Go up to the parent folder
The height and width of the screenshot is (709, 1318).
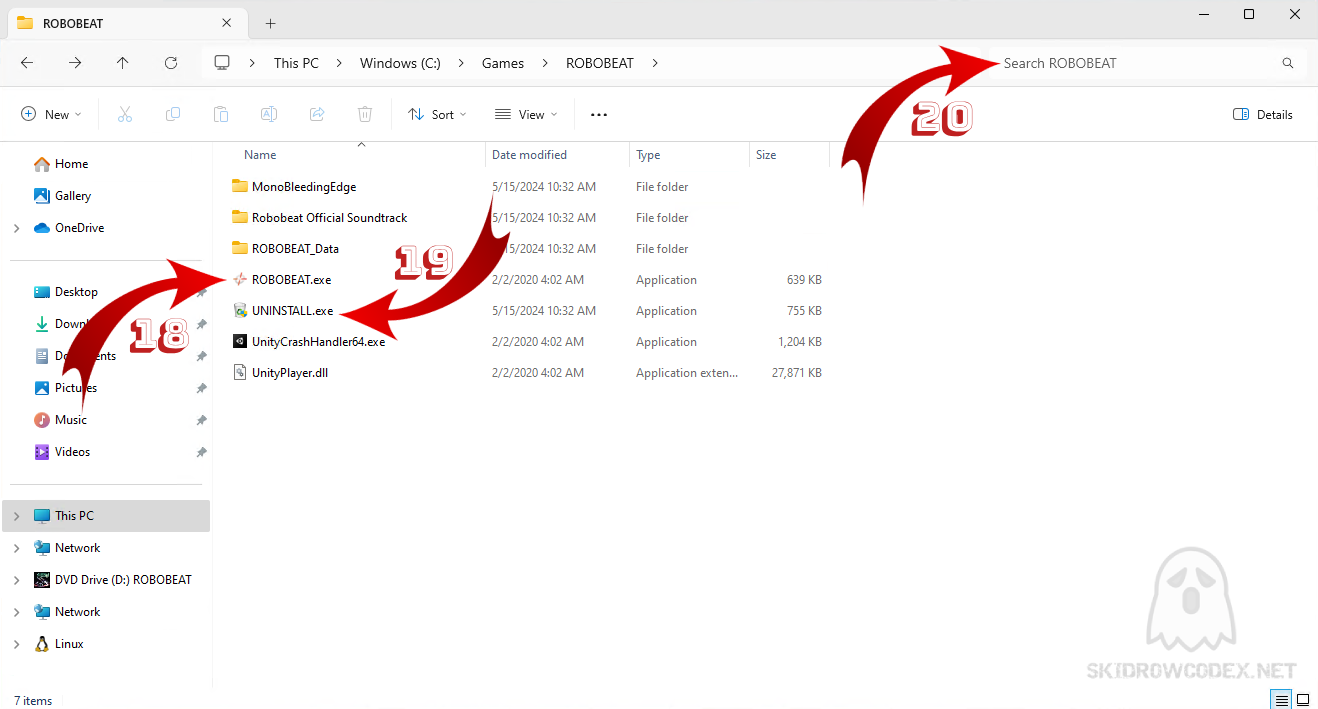pyautogui.click(x=123, y=63)
